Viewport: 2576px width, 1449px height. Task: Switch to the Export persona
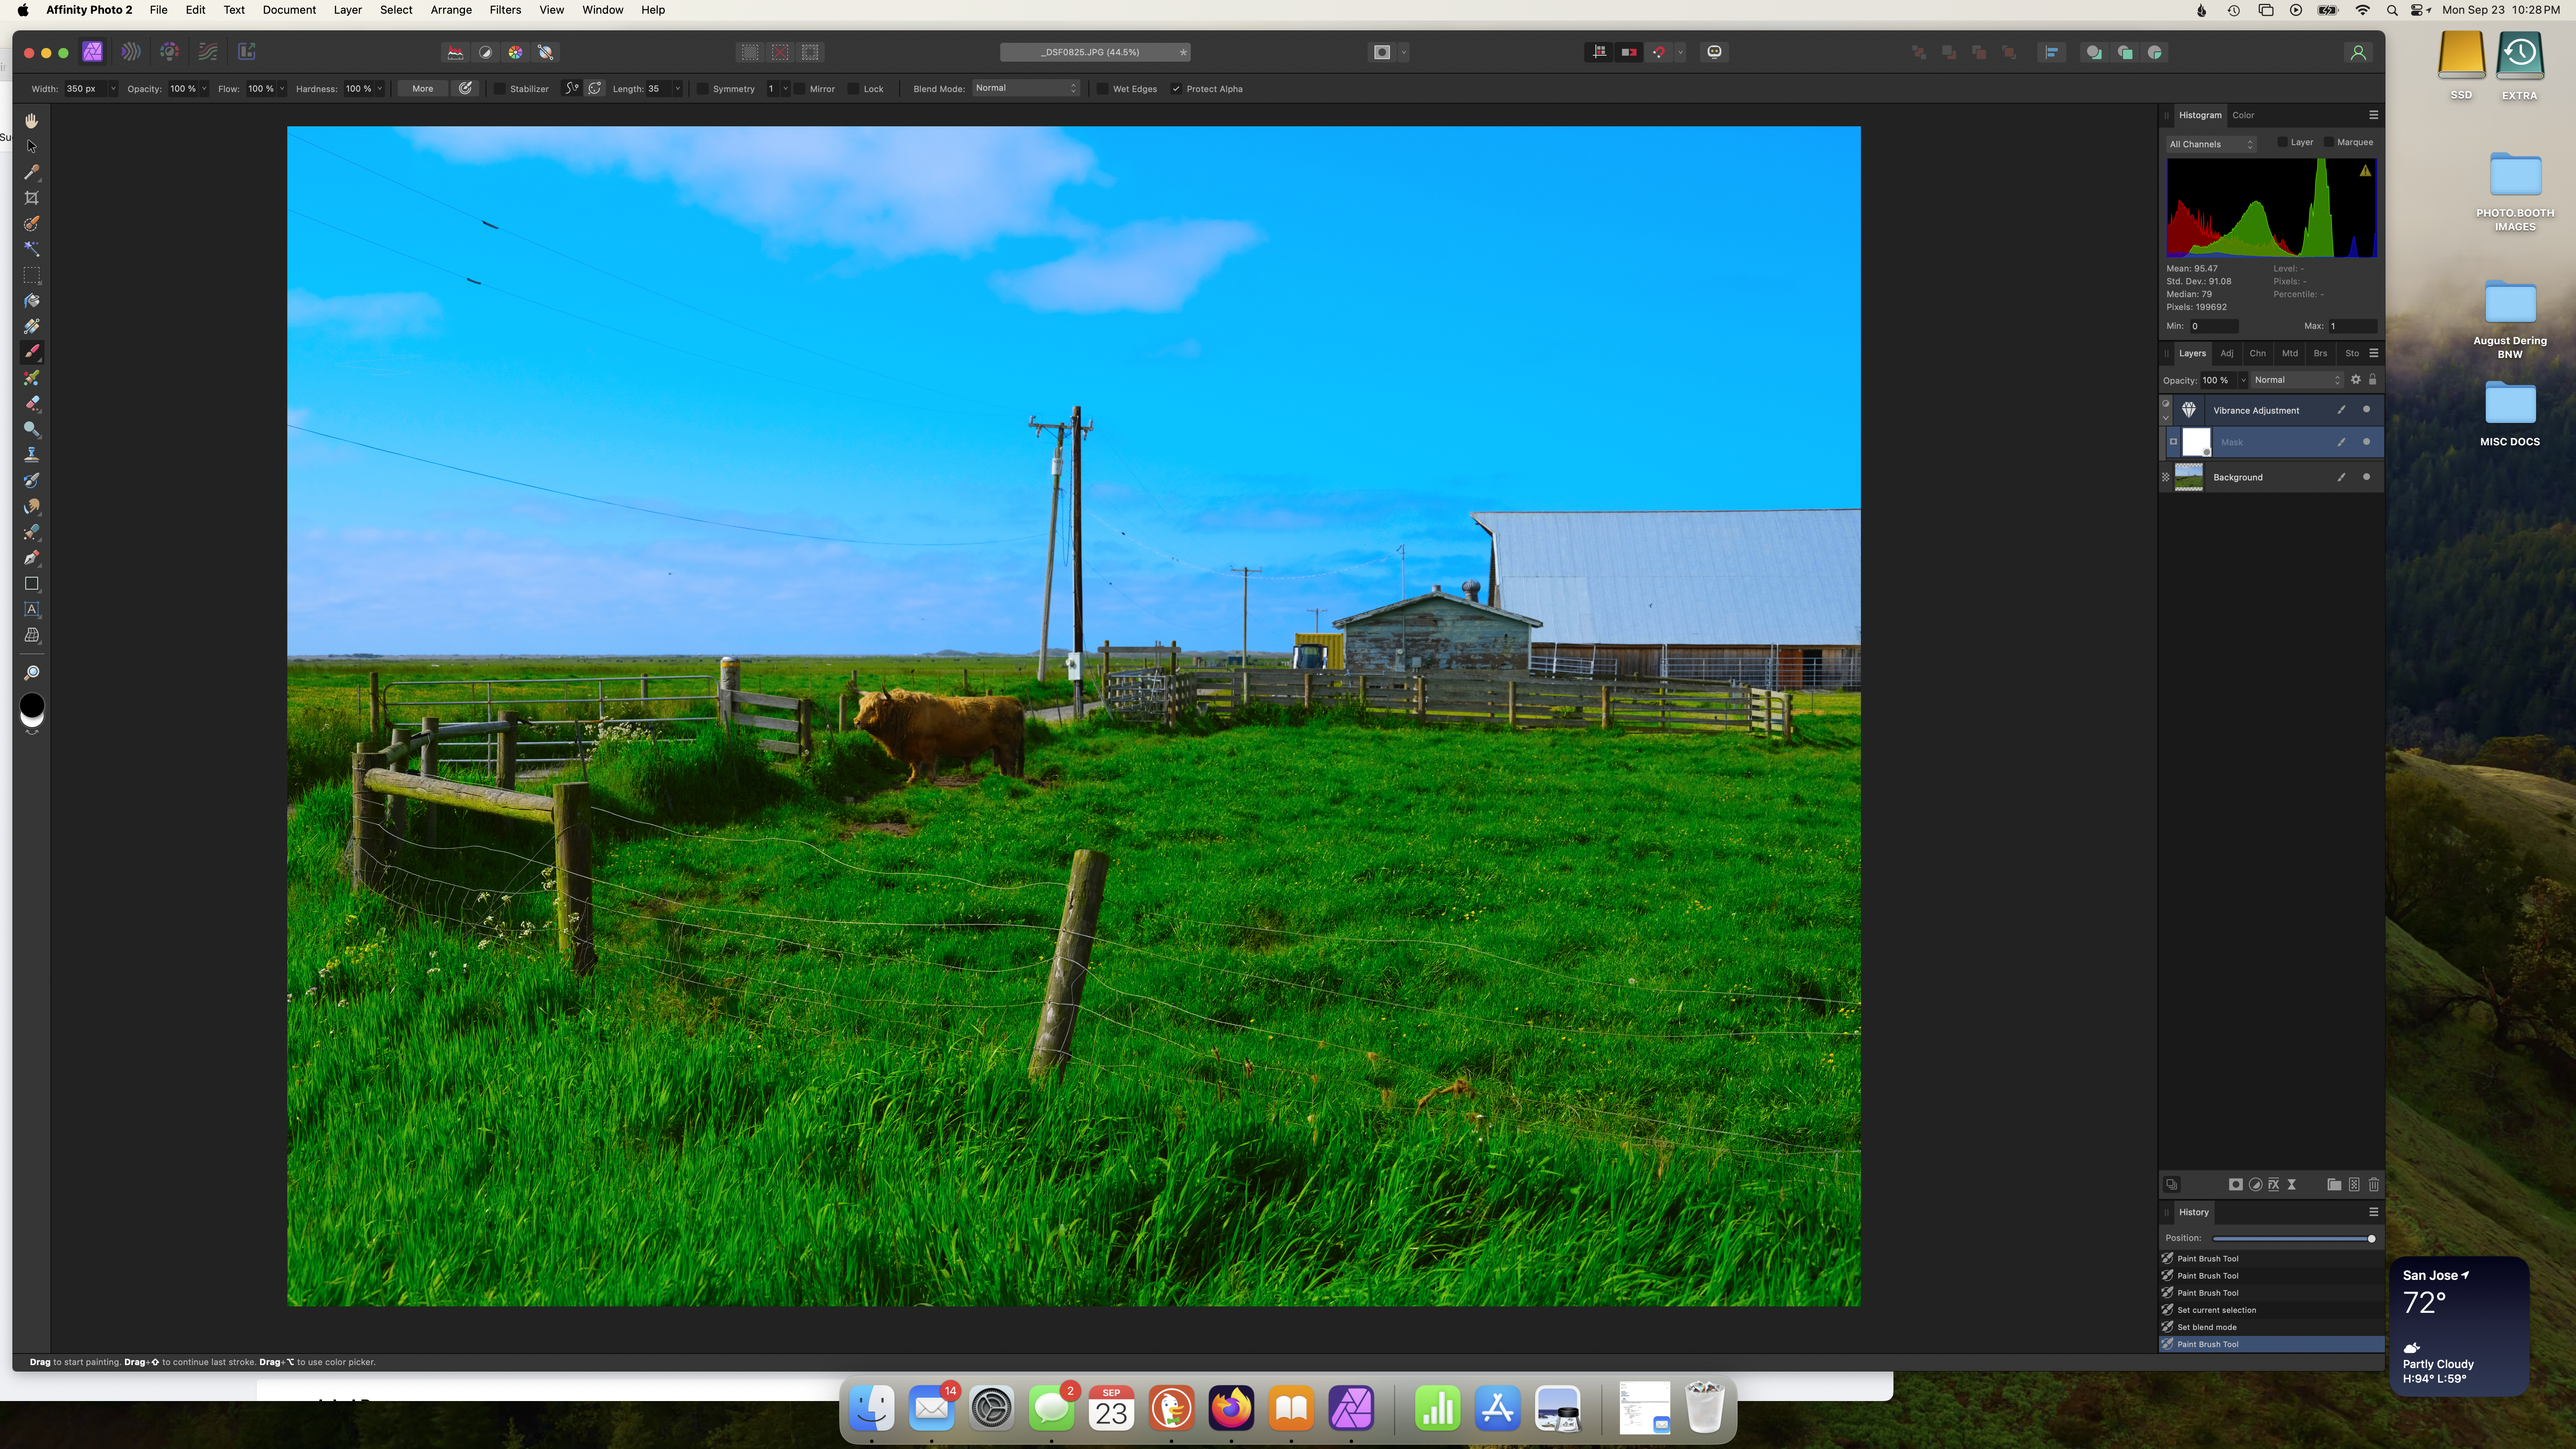pyautogui.click(x=247, y=52)
